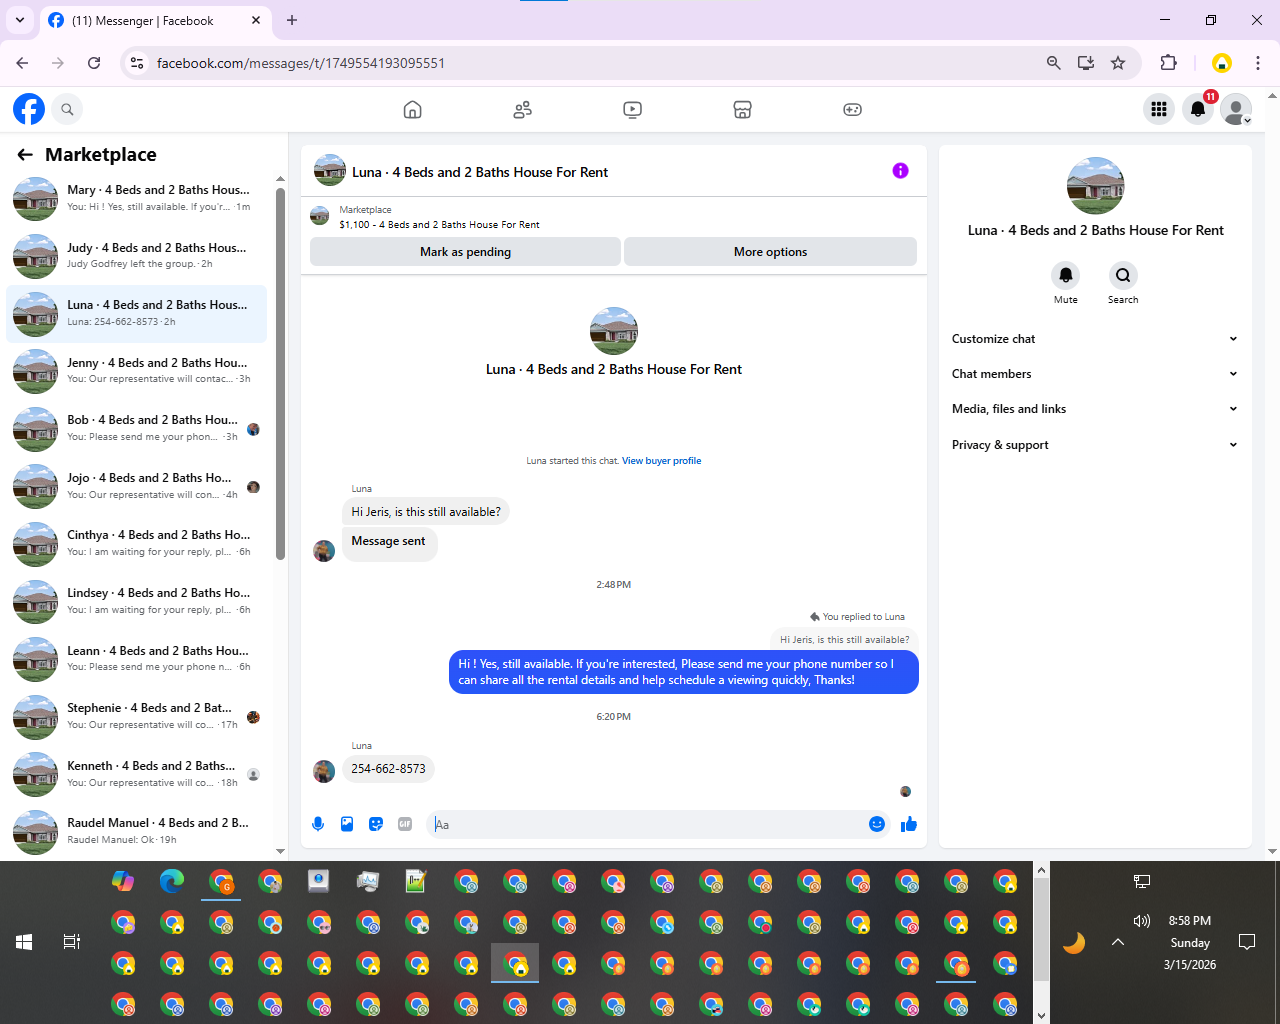Image resolution: width=1280 pixels, height=1024 pixels.
Task: Mute the Luna conversation
Action: pos(1066,275)
